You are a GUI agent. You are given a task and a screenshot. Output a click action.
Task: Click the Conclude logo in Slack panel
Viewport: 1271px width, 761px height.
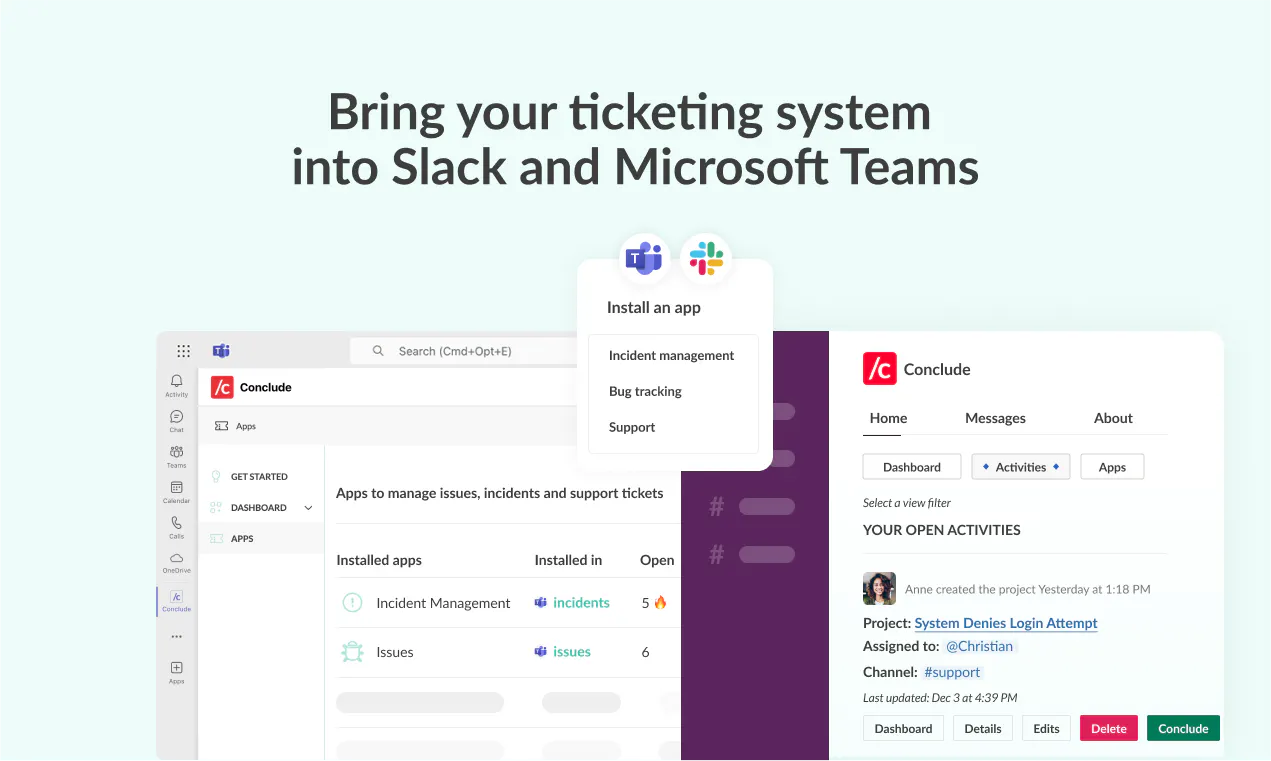[x=880, y=369]
